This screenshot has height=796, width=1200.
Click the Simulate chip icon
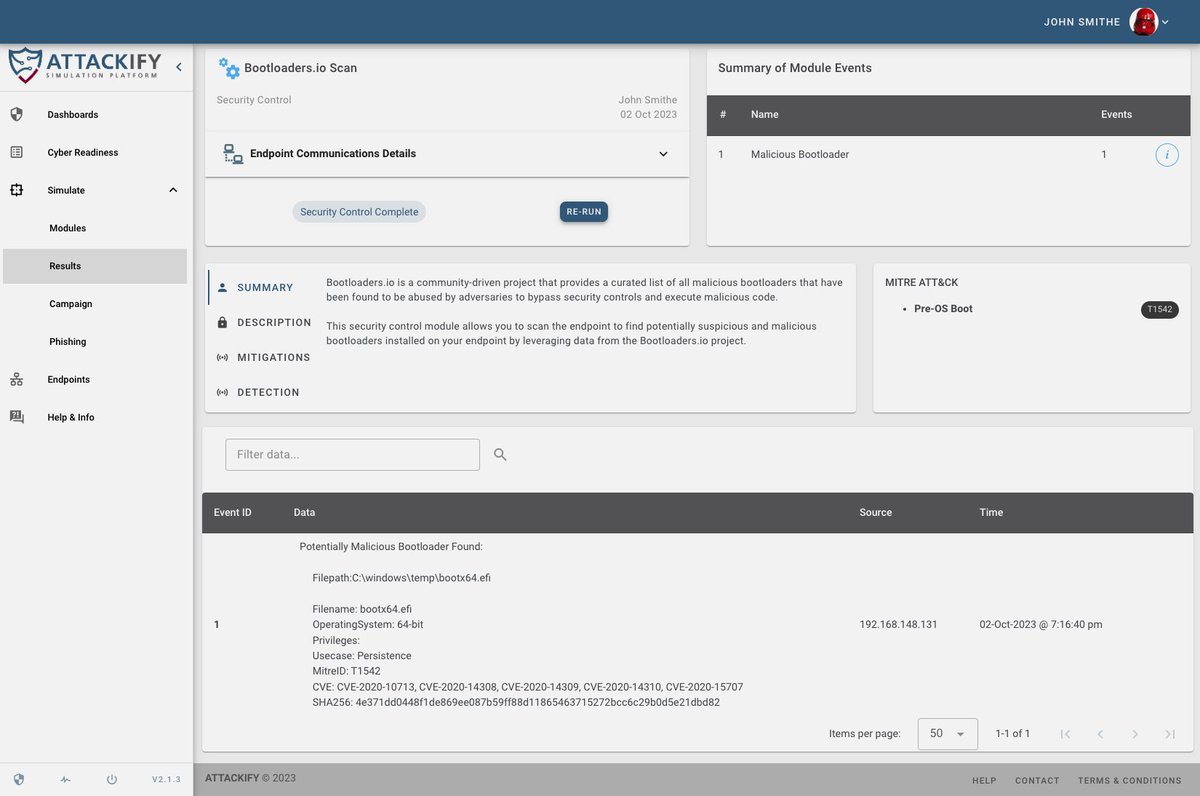[16, 190]
